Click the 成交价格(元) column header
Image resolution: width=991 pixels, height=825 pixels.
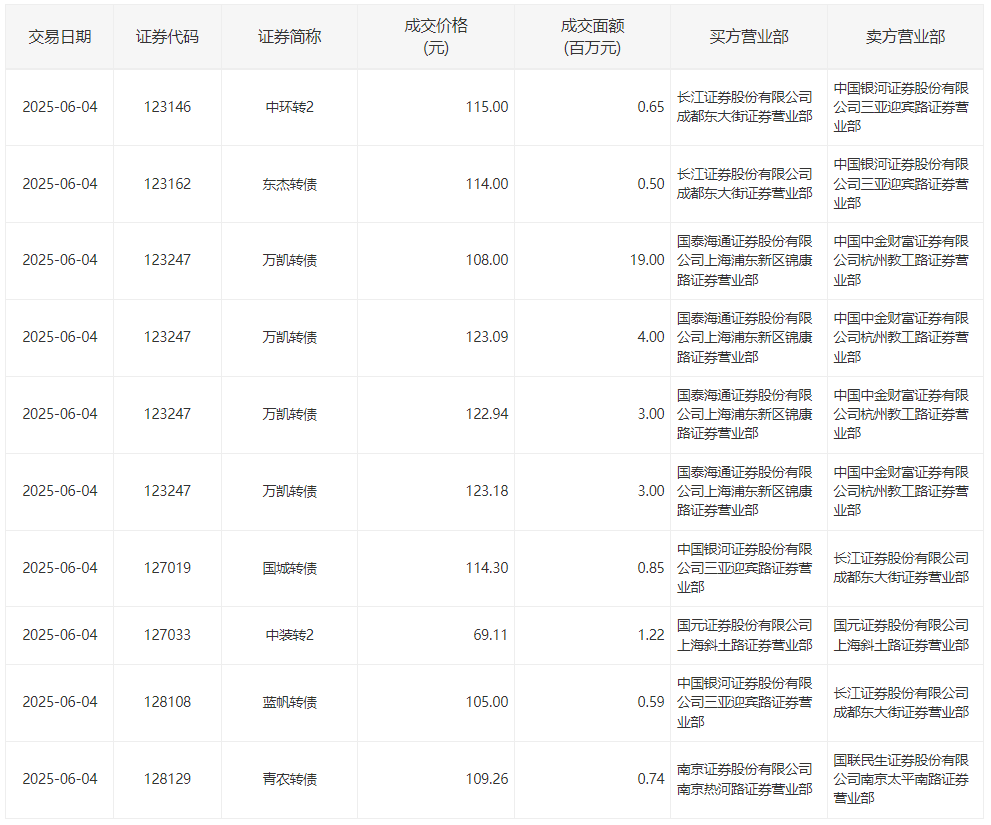pyautogui.click(x=436, y=37)
